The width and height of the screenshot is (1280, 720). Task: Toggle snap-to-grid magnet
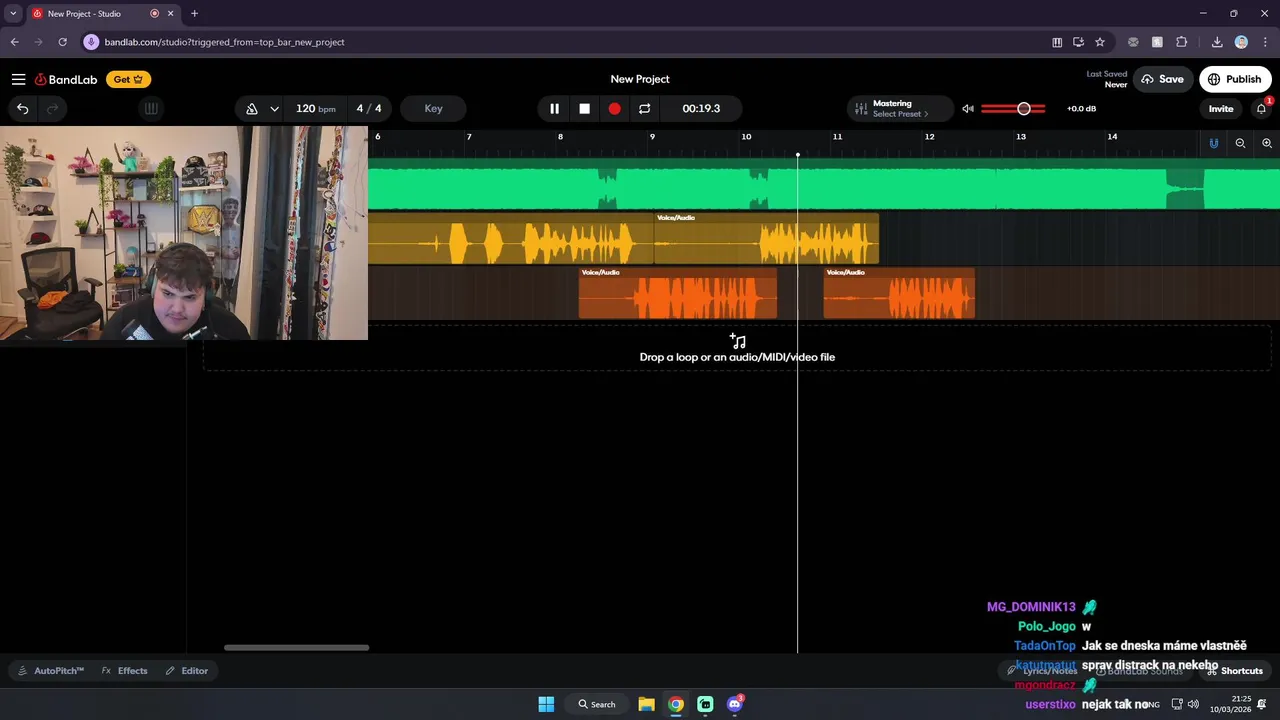1214,143
